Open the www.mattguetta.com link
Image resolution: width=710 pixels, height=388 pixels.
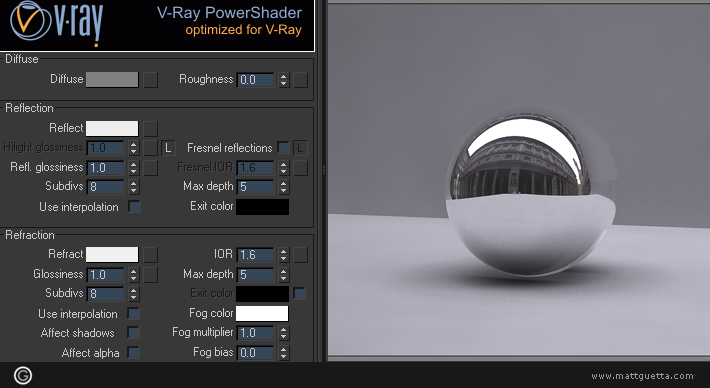(642, 376)
